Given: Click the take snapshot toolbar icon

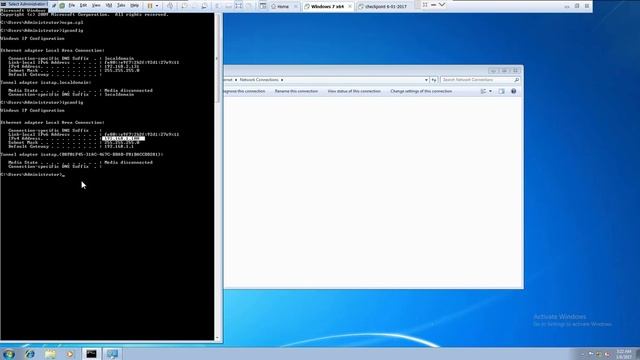Looking at the screenshot, I should pos(184,6).
